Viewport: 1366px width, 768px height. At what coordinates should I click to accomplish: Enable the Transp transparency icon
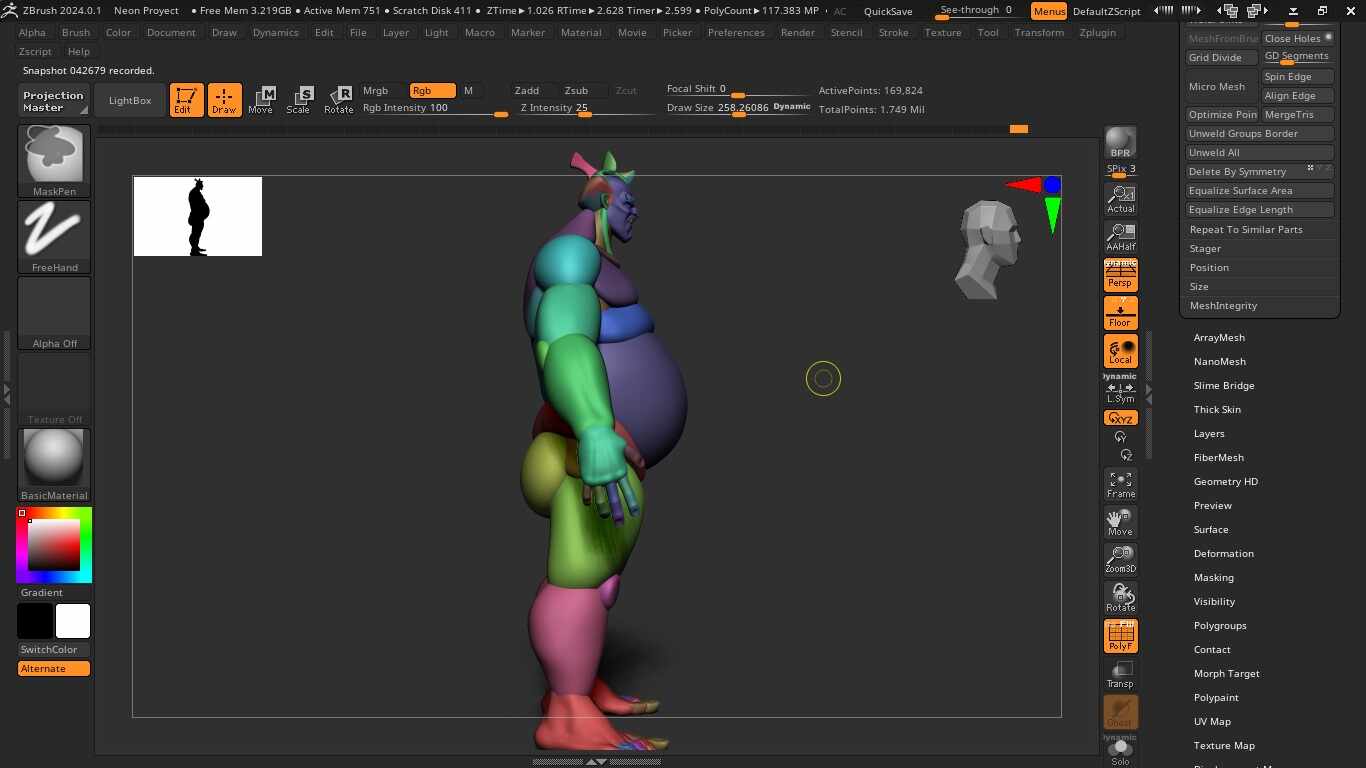(1119, 672)
